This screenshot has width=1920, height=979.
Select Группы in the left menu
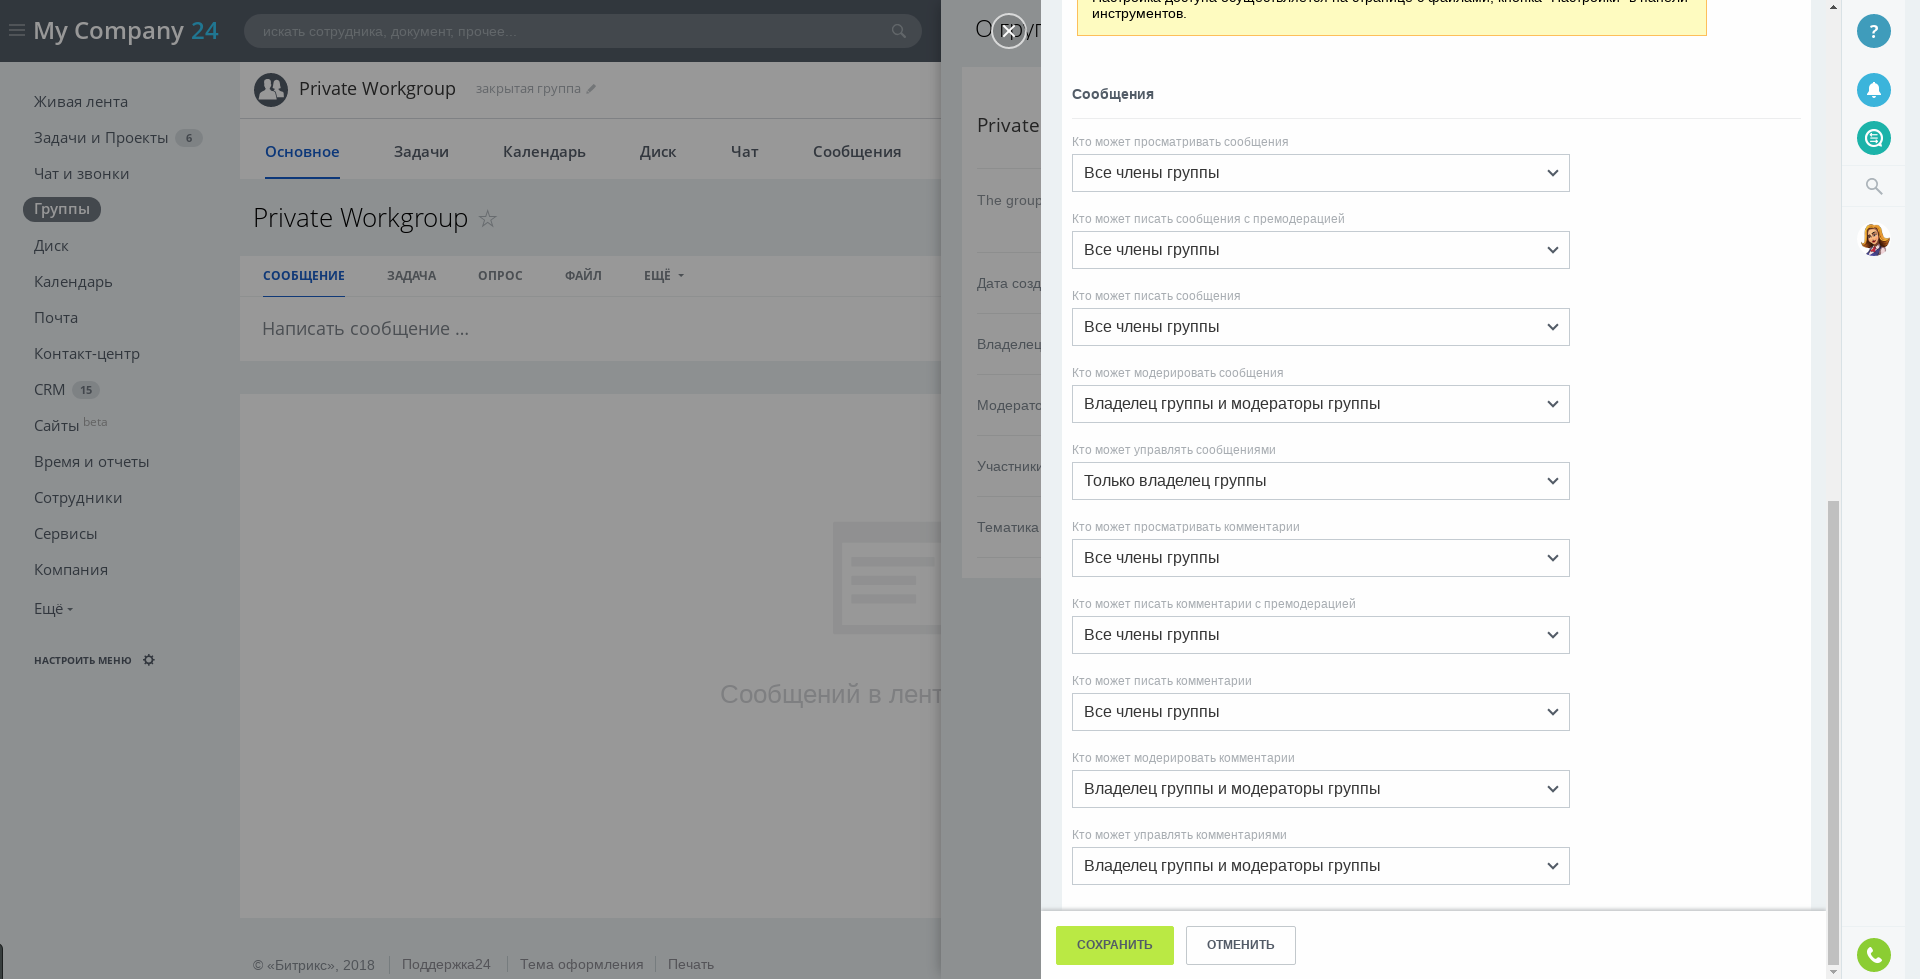point(62,209)
